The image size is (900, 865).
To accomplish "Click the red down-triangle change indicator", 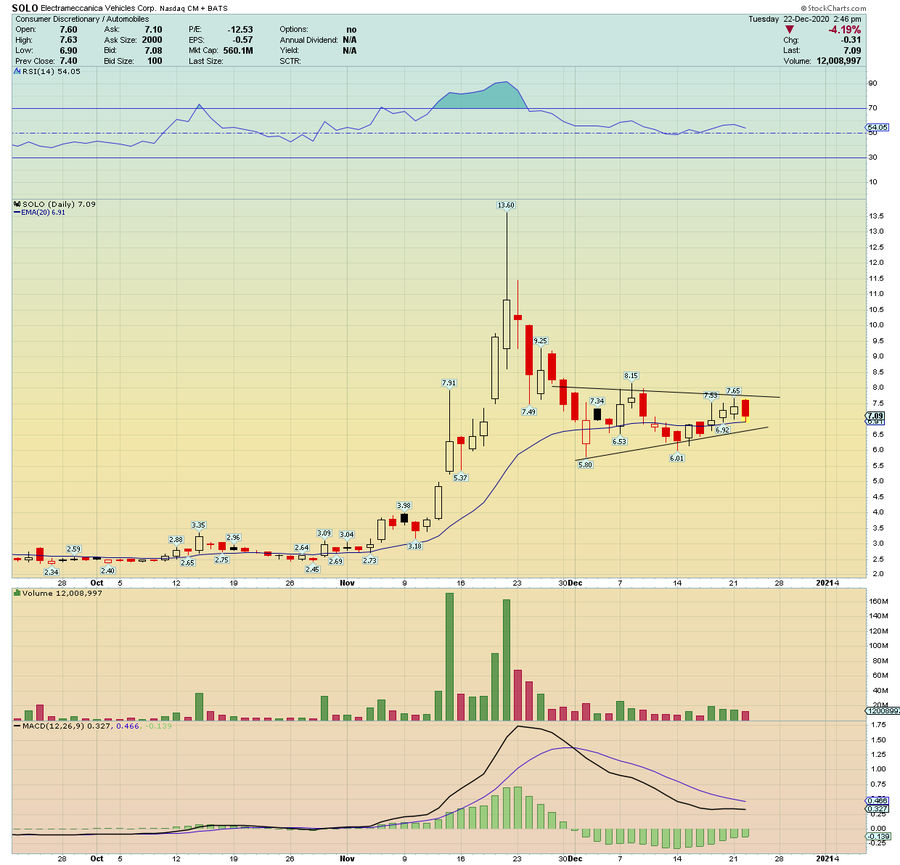I will tap(790, 29).
